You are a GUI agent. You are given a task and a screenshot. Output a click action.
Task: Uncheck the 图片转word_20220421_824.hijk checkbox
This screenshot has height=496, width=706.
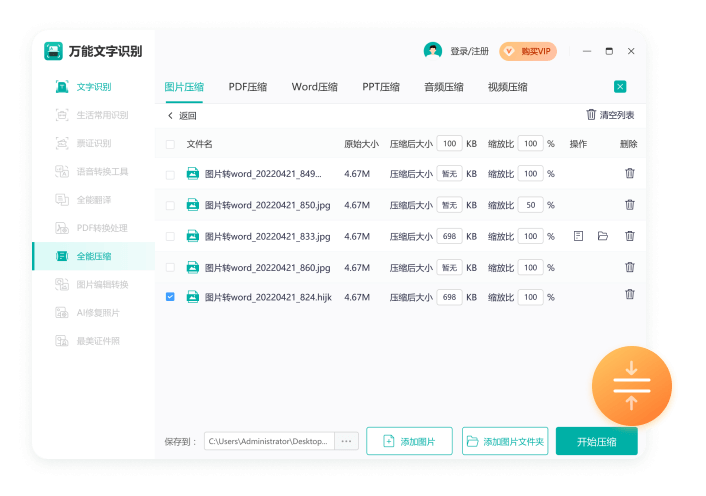(170, 297)
